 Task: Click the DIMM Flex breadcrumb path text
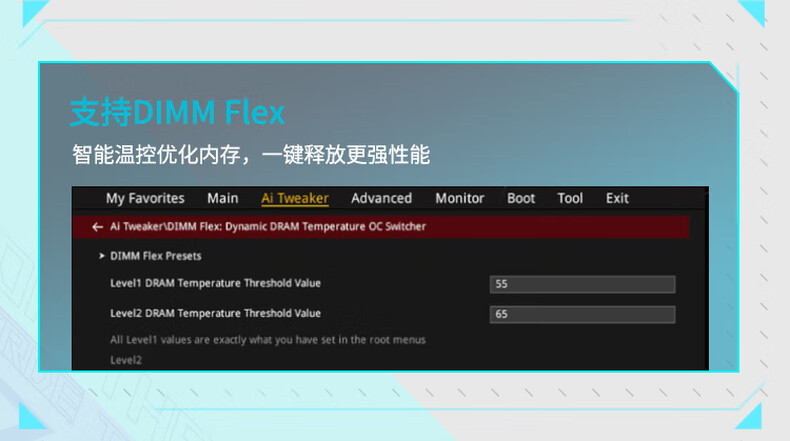click(x=268, y=227)
